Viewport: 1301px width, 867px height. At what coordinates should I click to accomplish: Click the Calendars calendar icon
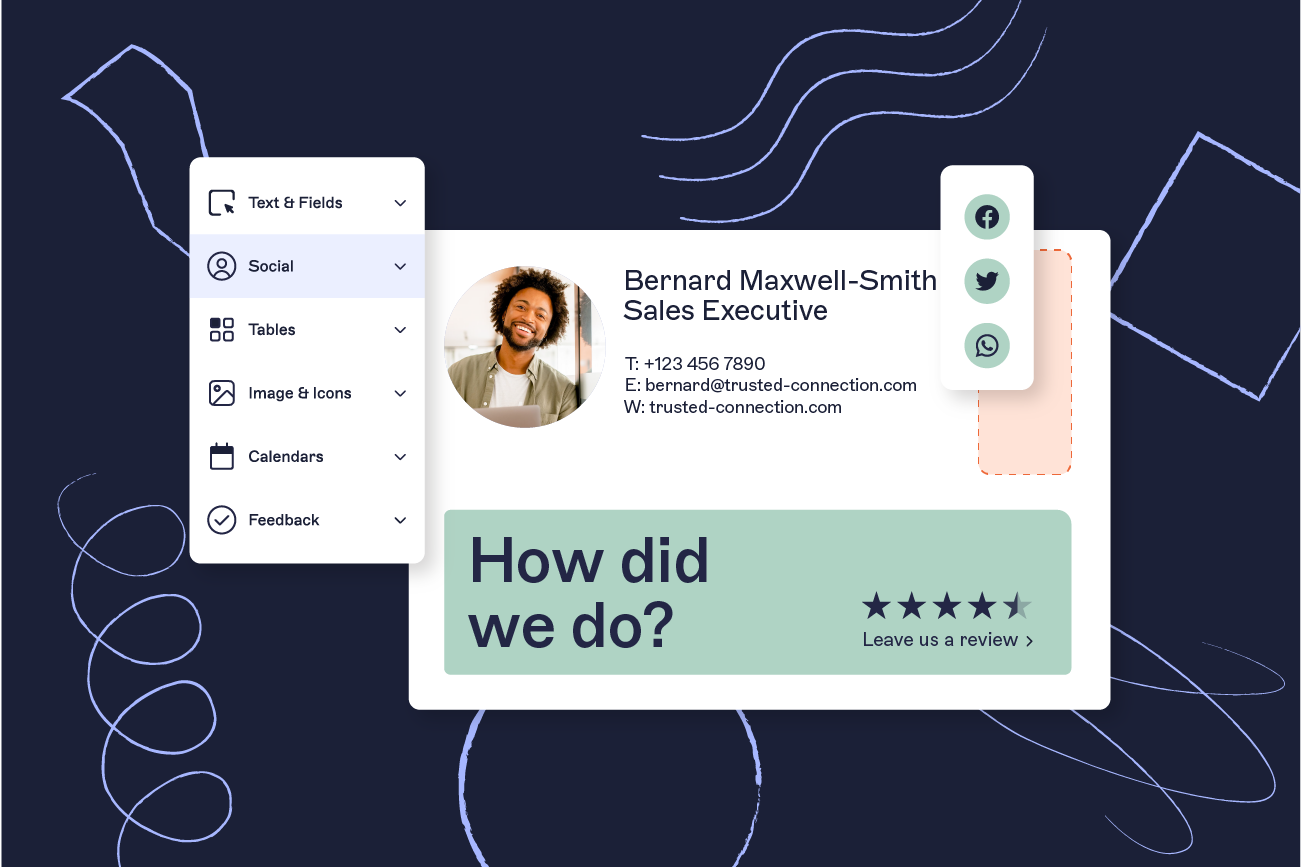pyautogui.click(x=221, y=457)
